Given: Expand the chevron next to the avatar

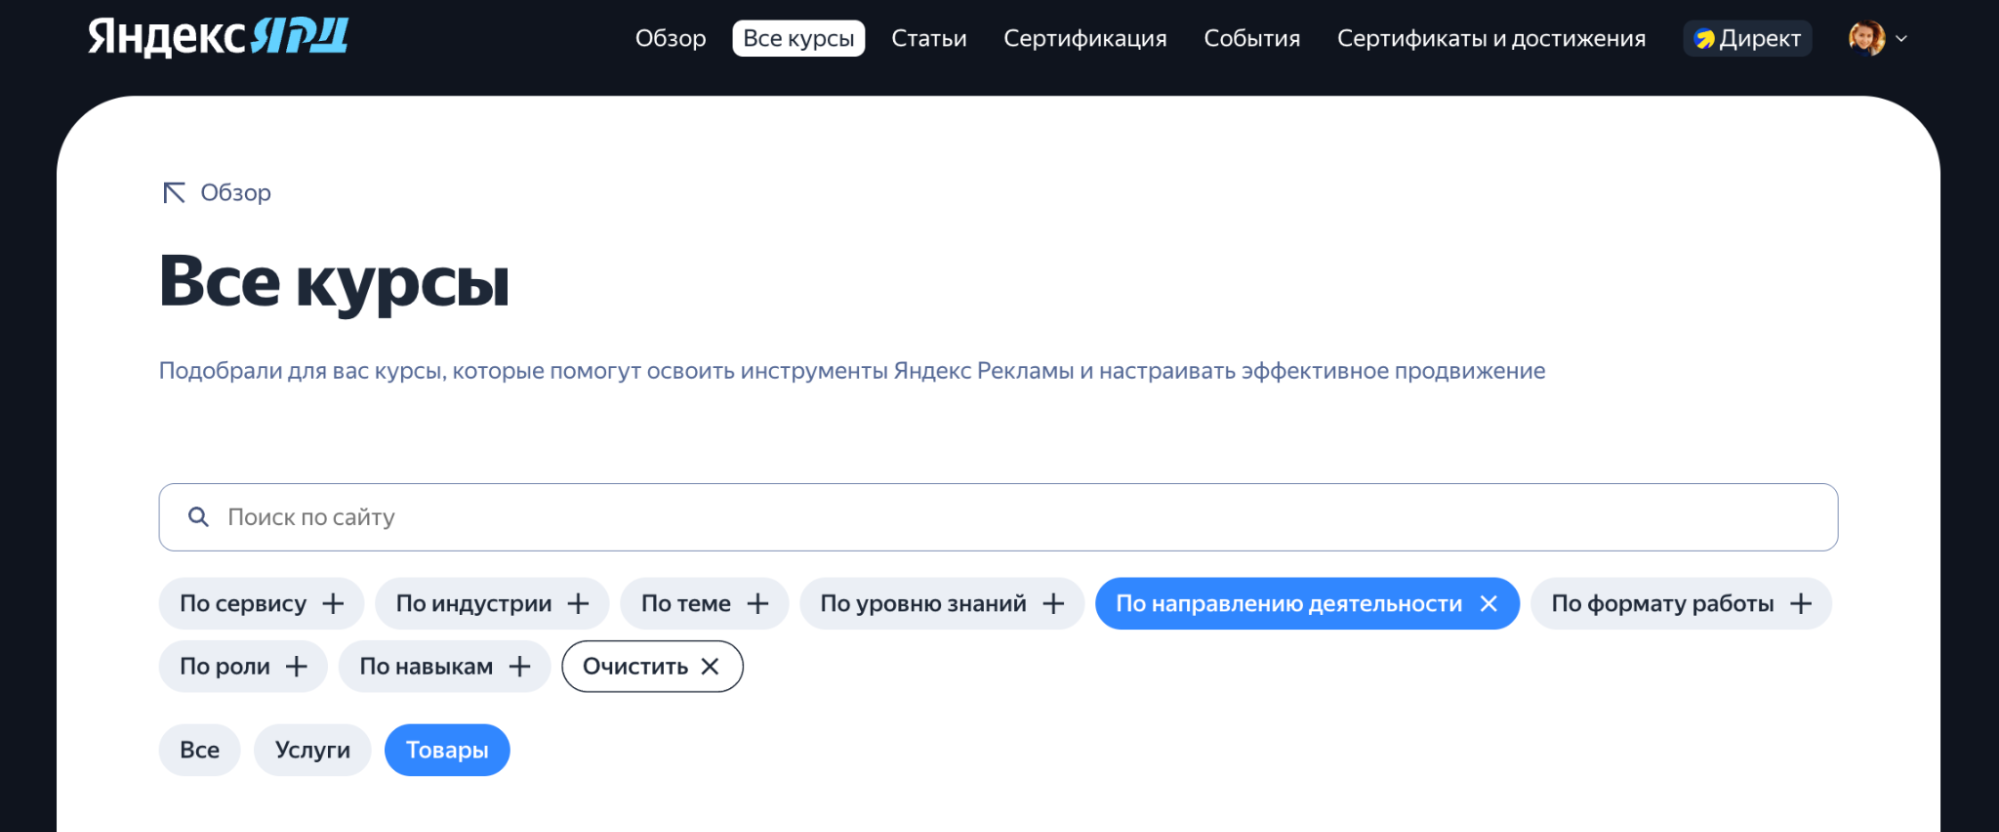Looking at the screenshot, I should (x=1902, y=39).
